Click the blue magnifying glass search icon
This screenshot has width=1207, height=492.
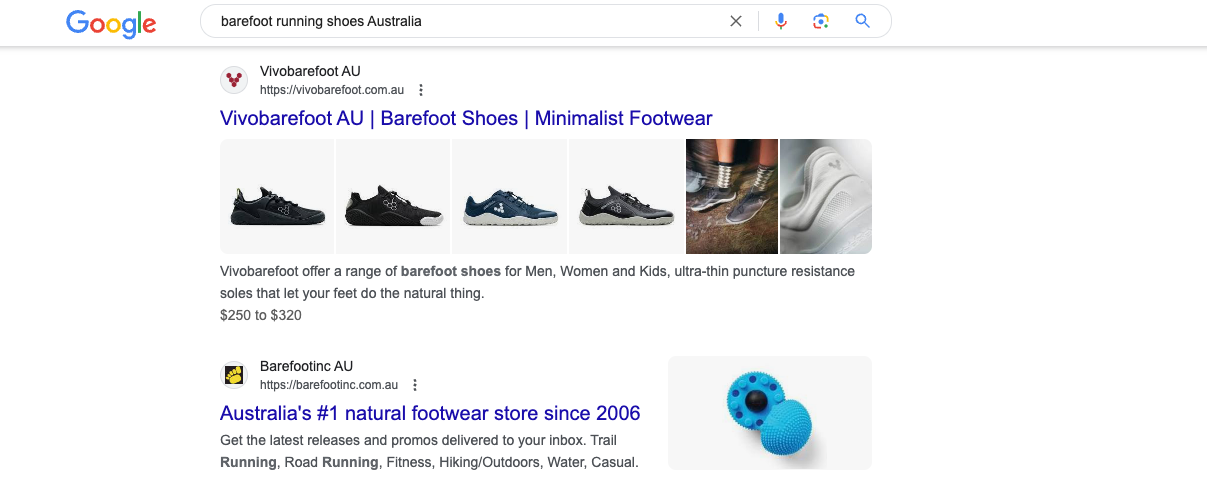tap(862, 21)
